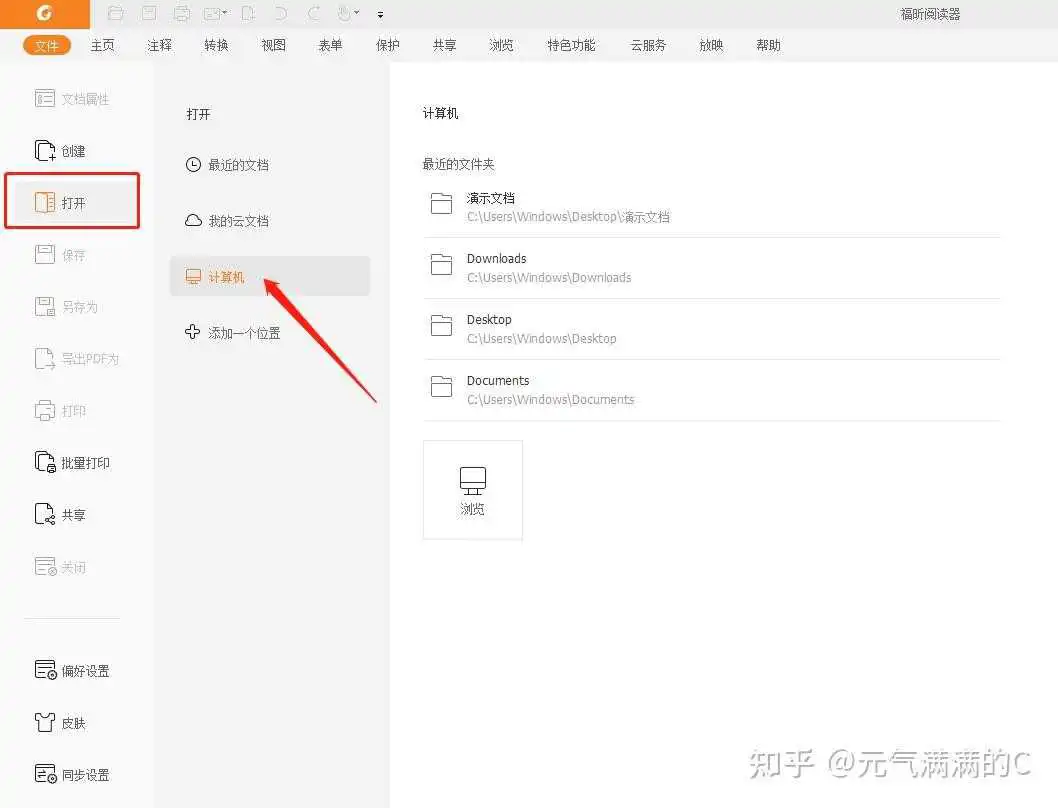Click path C:\Users\Windows\Desktop\演示文档 text
Image resolution: width=1058 pixels, height=808 pixels.
click(568, 217)
